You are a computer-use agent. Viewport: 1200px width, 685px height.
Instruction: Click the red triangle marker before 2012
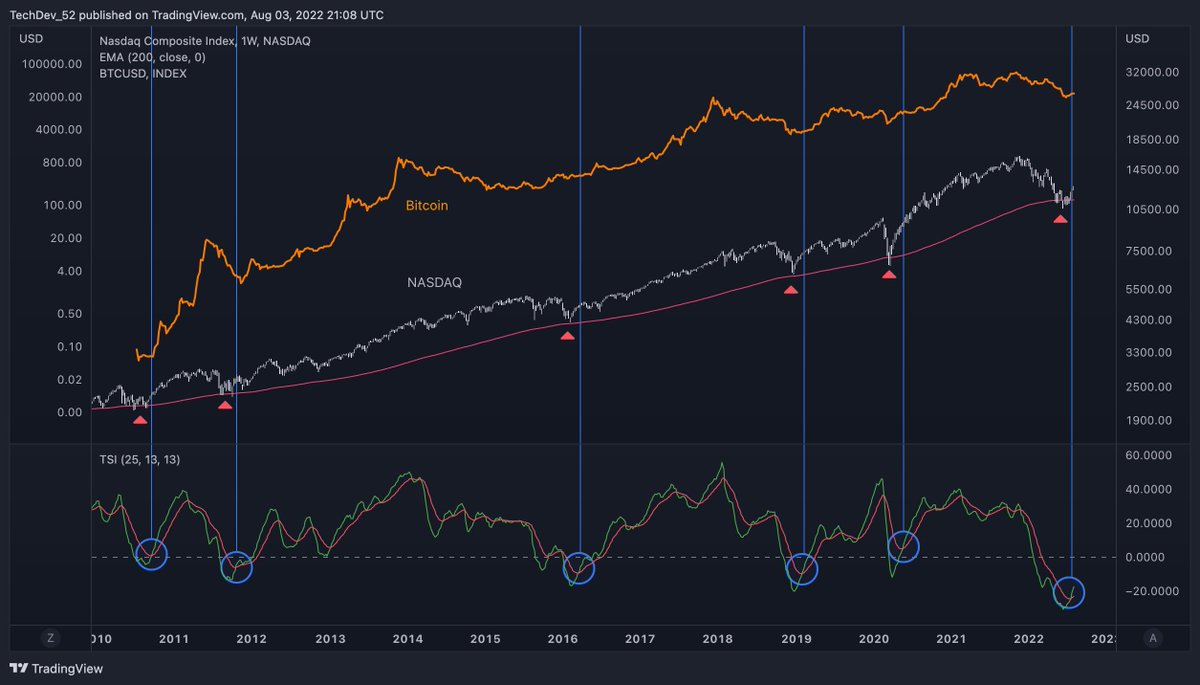point(225,405)
